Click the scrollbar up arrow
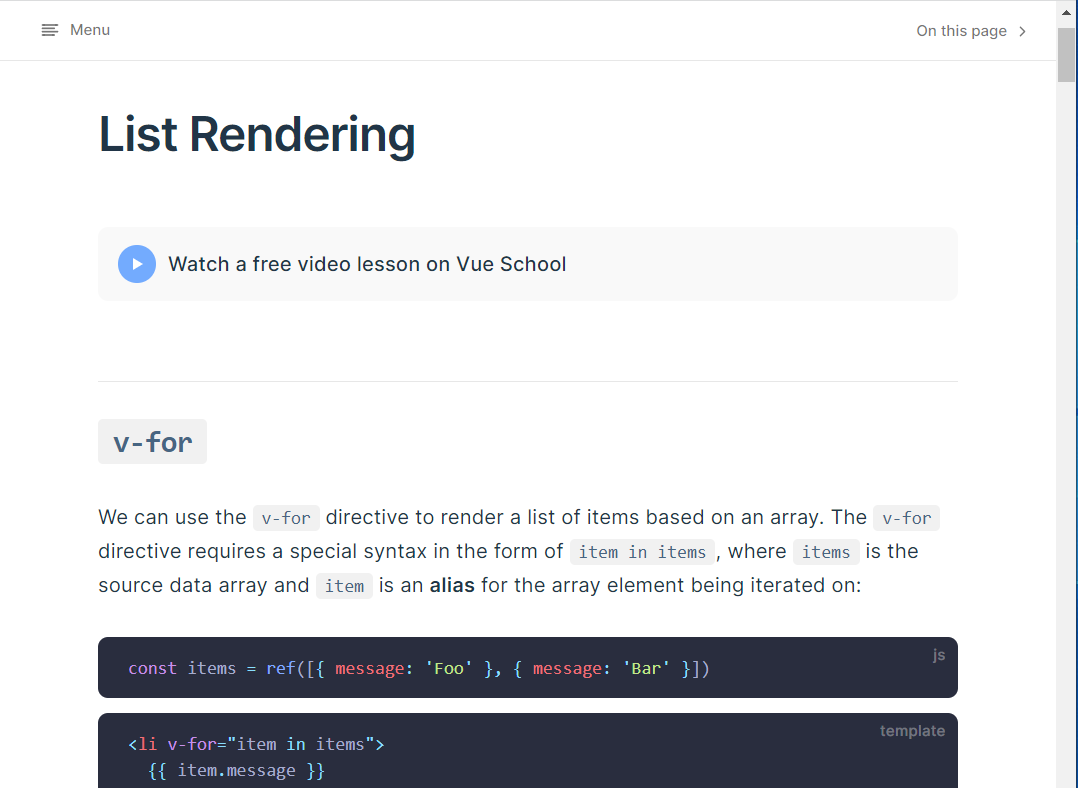This screenshot has width=1078, height=788. coord(1066,12)
